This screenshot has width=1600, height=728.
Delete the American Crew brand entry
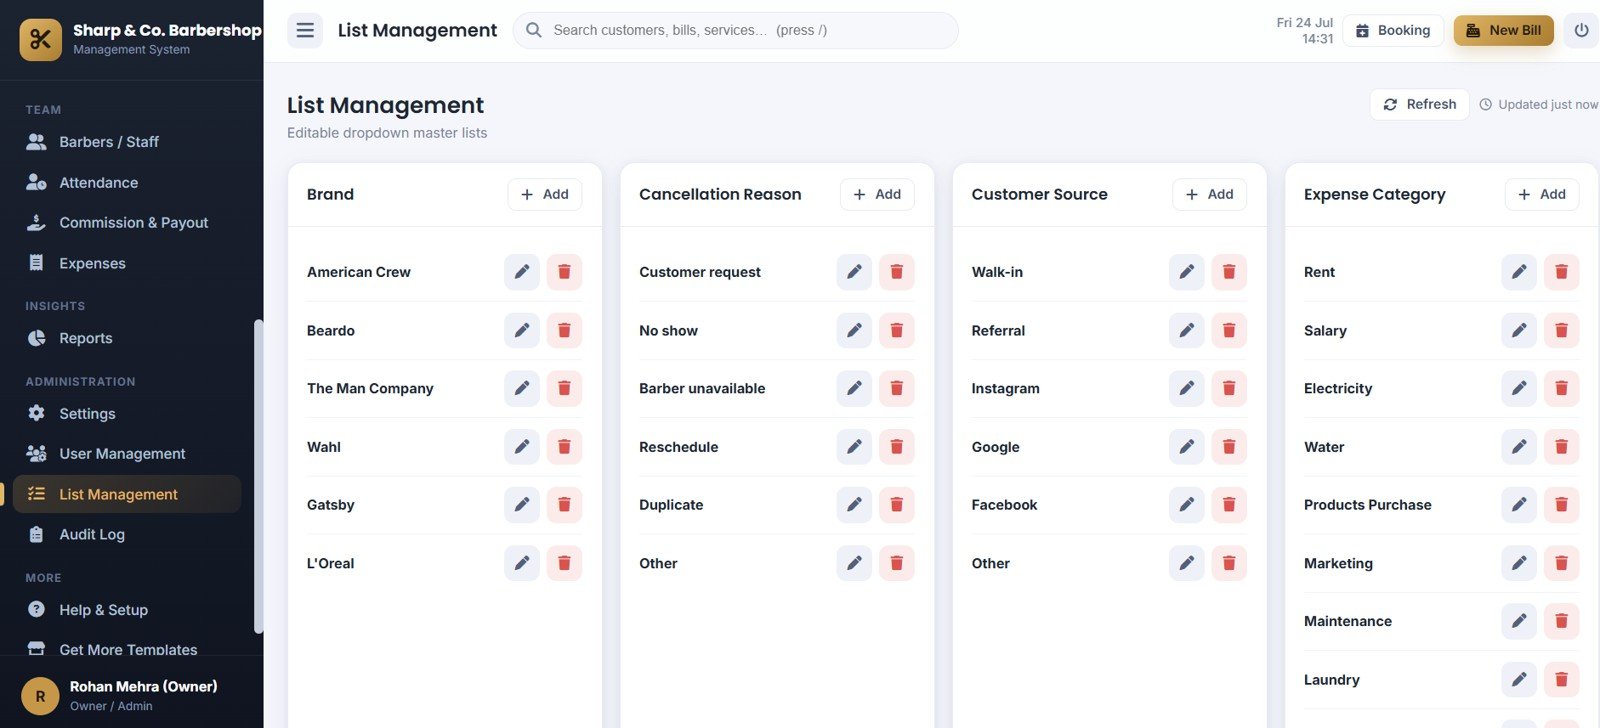[x=564, y=272]
